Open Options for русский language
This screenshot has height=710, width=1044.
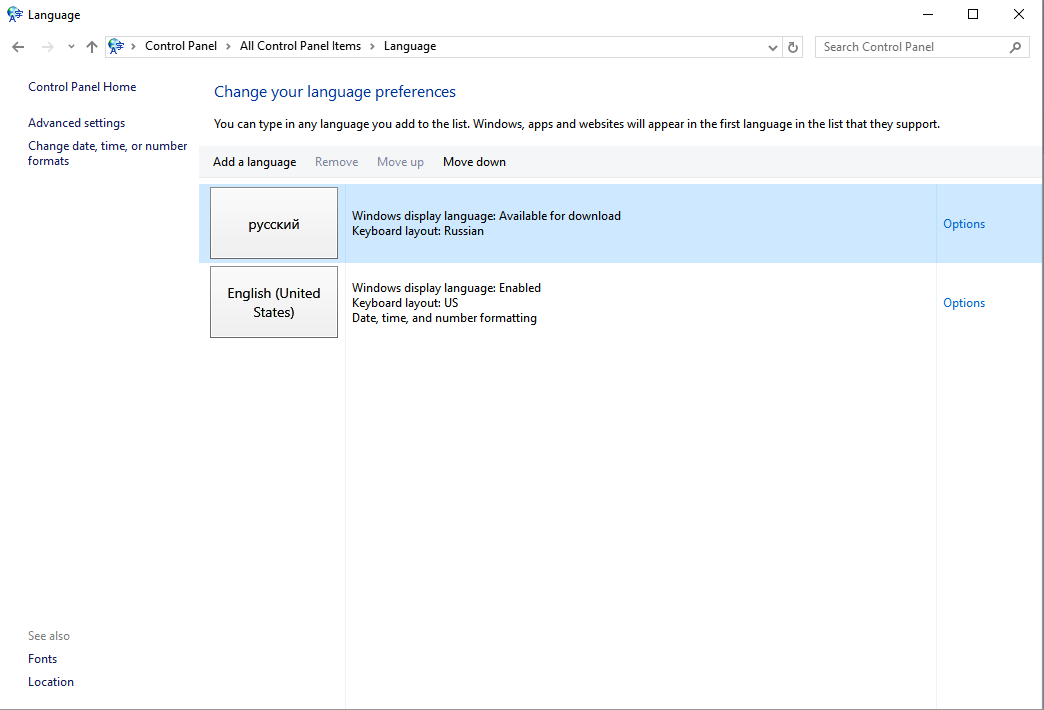point(963,224)
